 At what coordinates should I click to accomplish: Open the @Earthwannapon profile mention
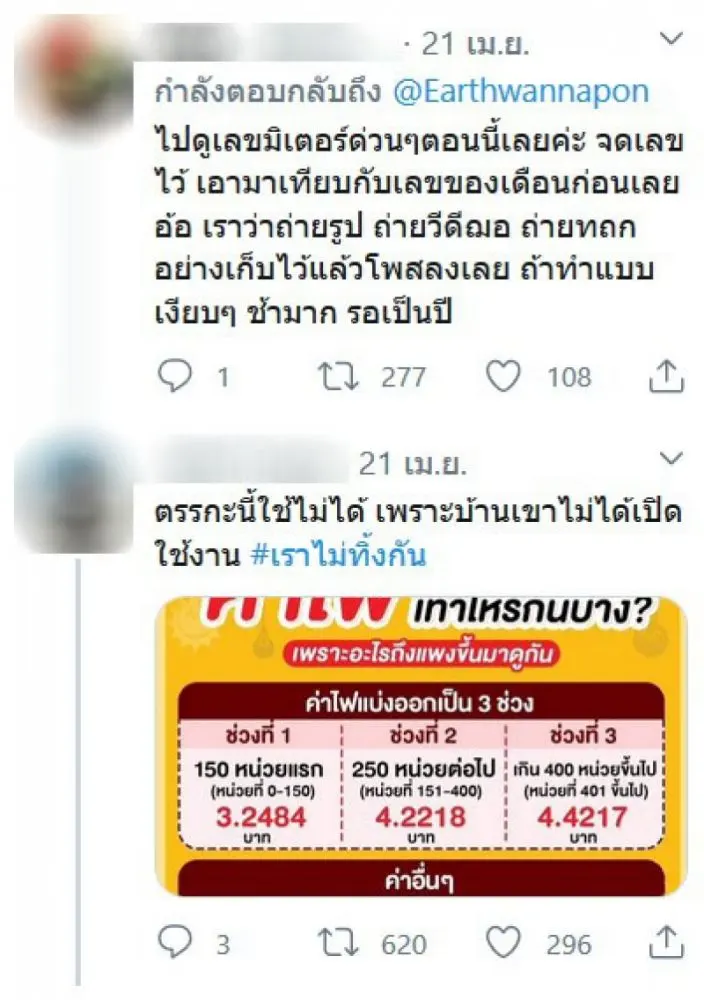point(521,92)
